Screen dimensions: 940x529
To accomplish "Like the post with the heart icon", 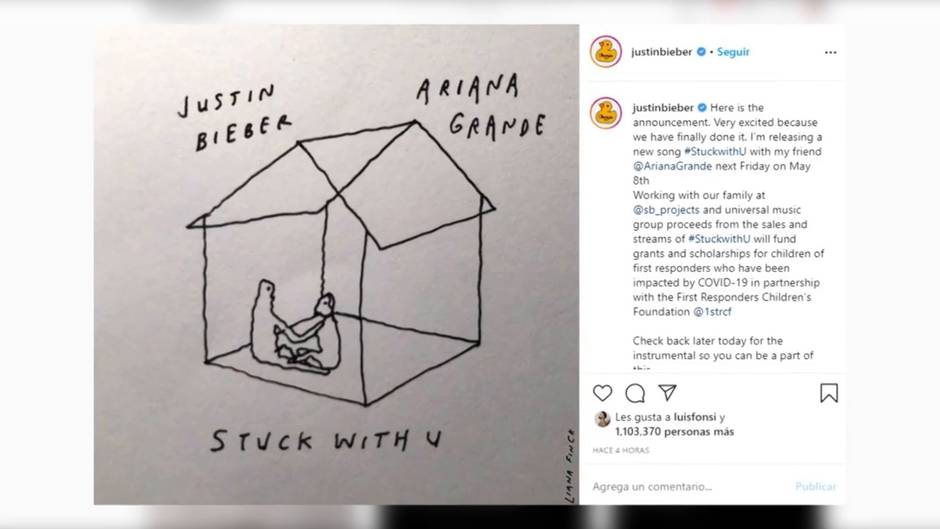I will point(602,393).
